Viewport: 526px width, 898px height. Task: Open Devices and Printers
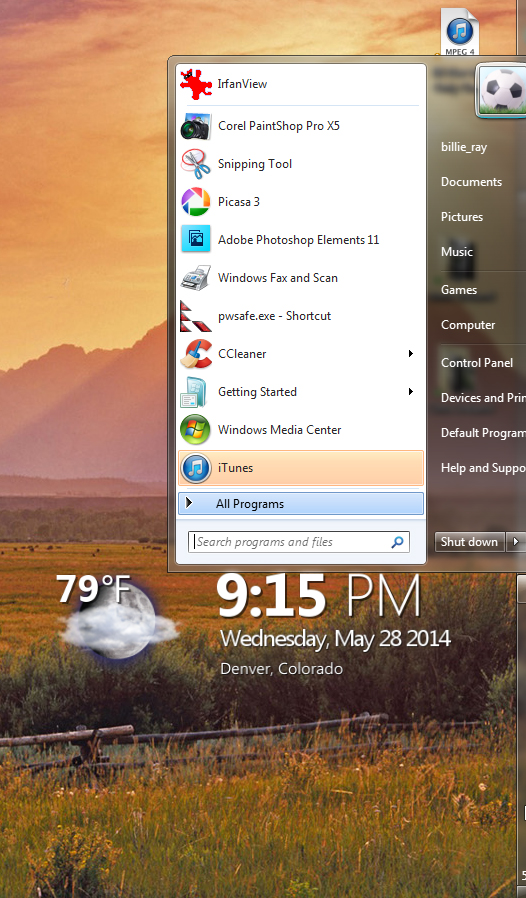pos(483,398)
